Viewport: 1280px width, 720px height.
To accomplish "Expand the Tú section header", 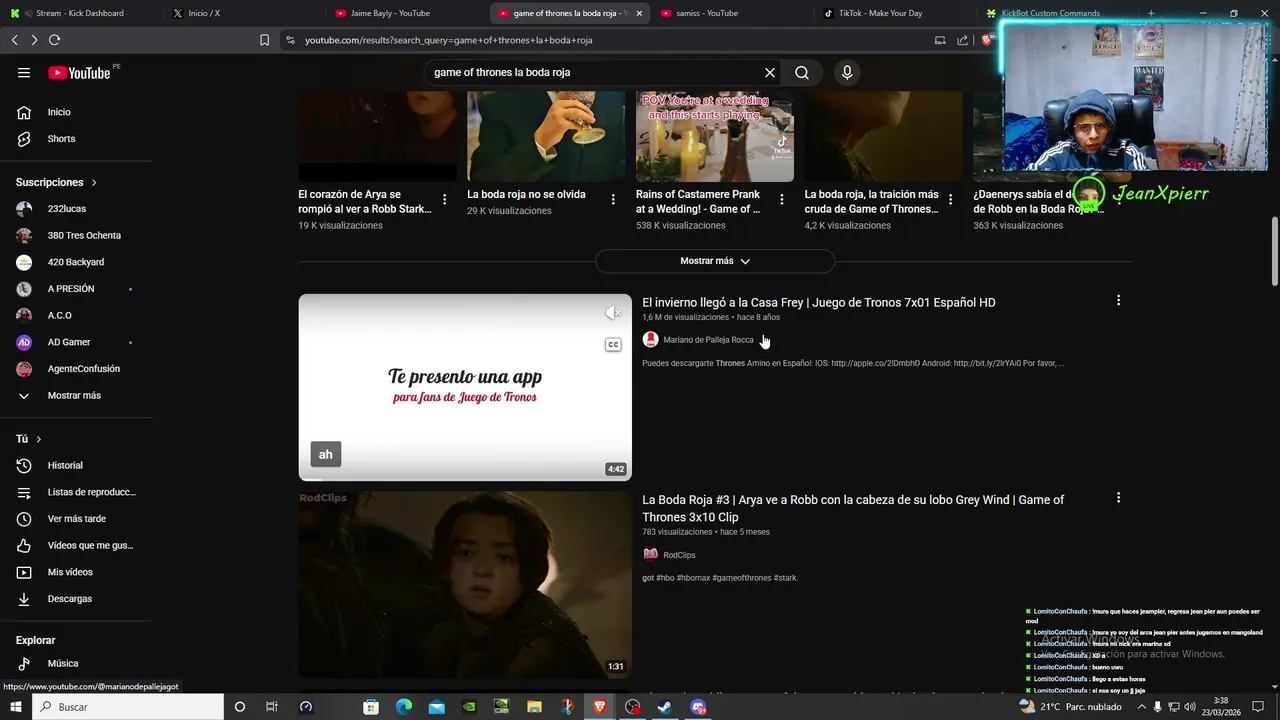I will point(29,439).
